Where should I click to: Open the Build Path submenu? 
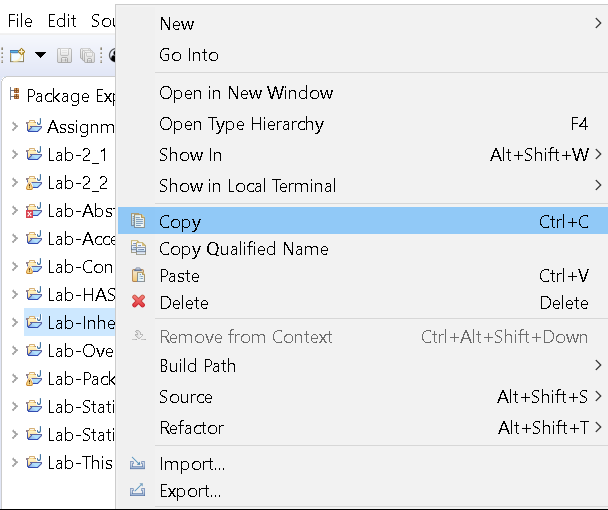[363, 366]
